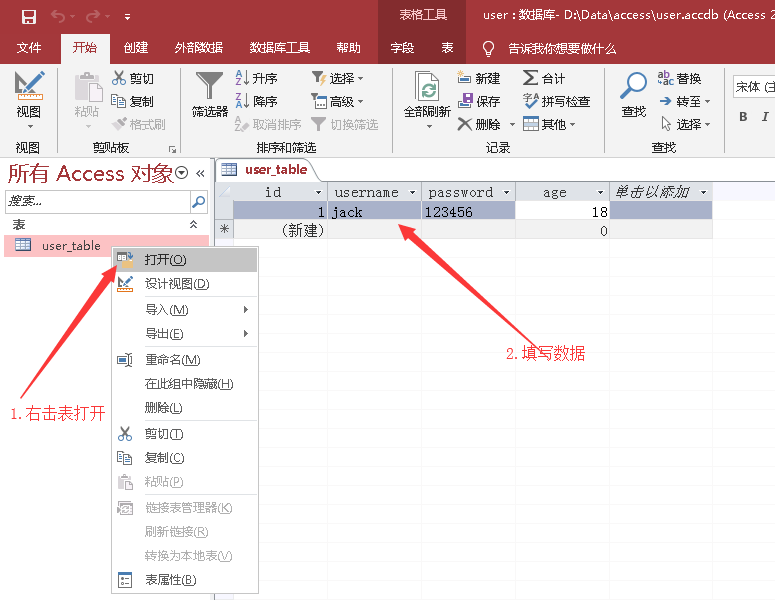This screenshot has width=775, height=600.
Task: Choose 表属性(B) from the context menu
Action: click(185, 580)
